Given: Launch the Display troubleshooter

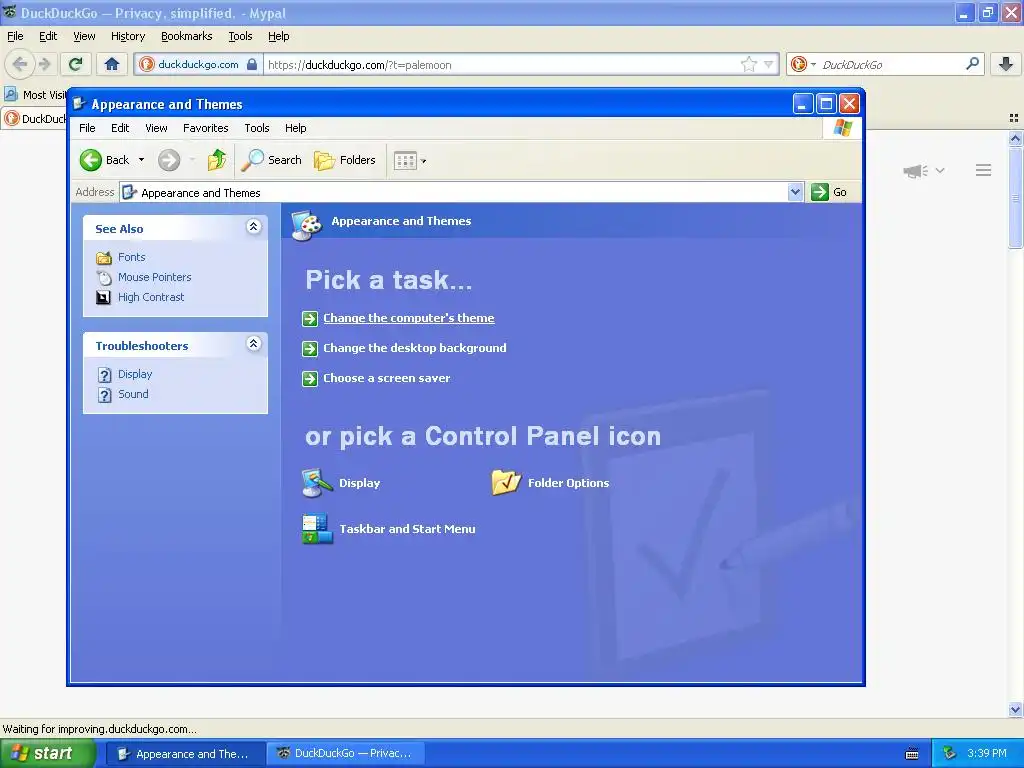Looking at the screenshot, I should (135, 374).
